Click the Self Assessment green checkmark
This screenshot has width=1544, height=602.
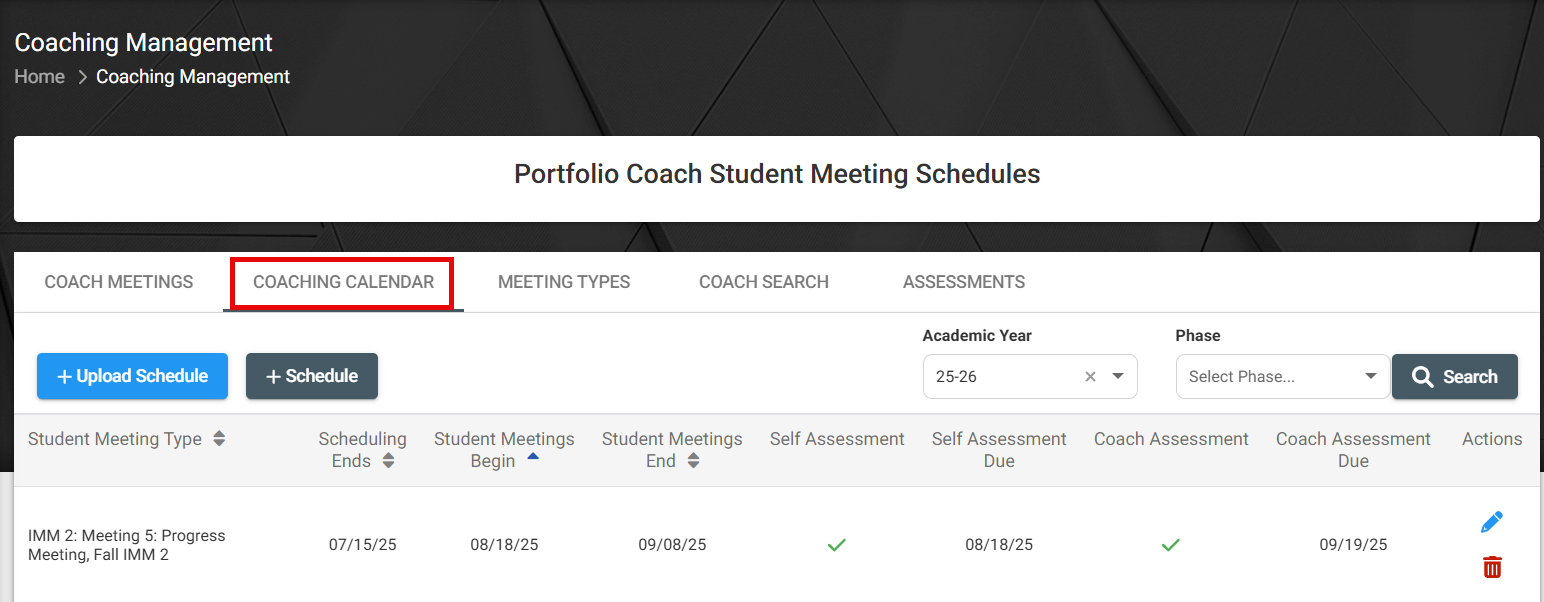pyautogui.click(x=837, y=545)
